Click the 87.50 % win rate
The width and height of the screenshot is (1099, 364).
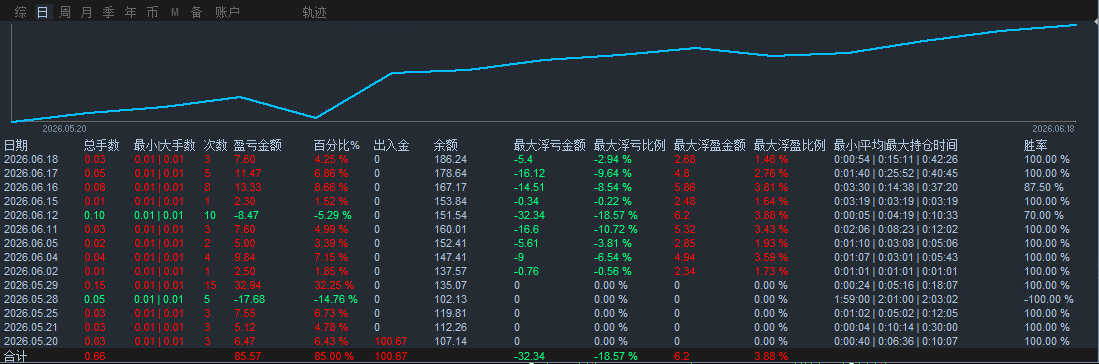(x=1044, y=187)
